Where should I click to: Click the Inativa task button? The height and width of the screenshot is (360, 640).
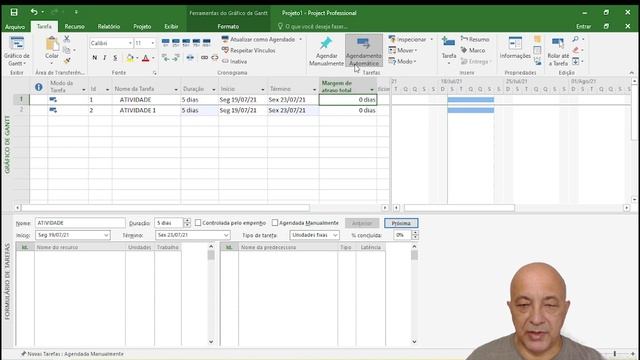pos(234,61)
